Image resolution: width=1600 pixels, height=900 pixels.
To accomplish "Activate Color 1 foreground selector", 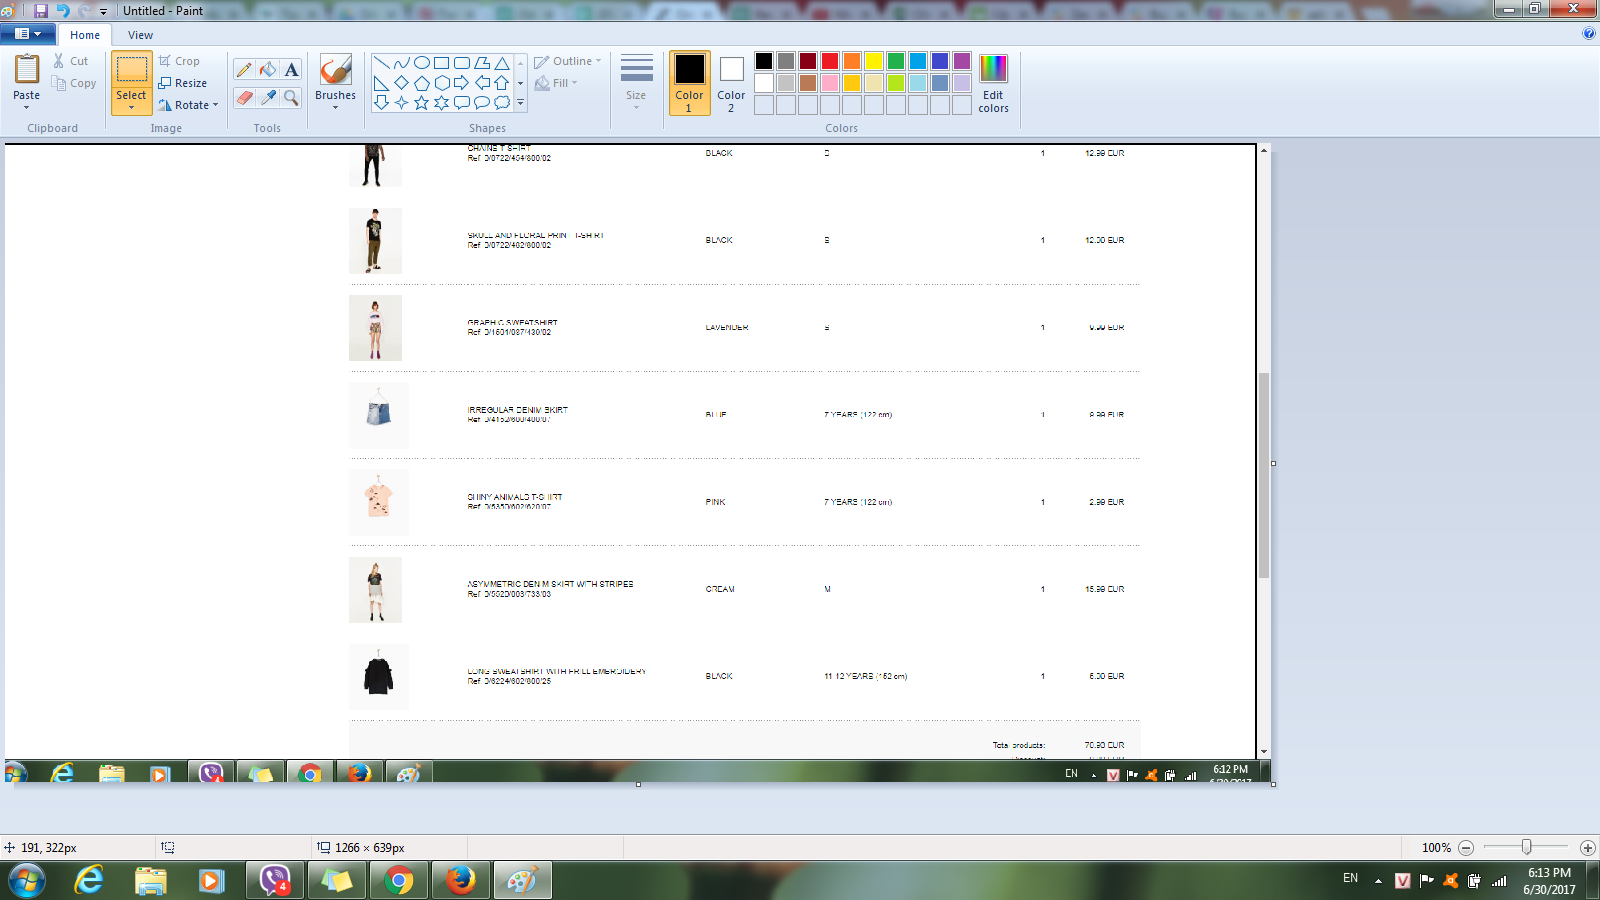I will [689, 82].
